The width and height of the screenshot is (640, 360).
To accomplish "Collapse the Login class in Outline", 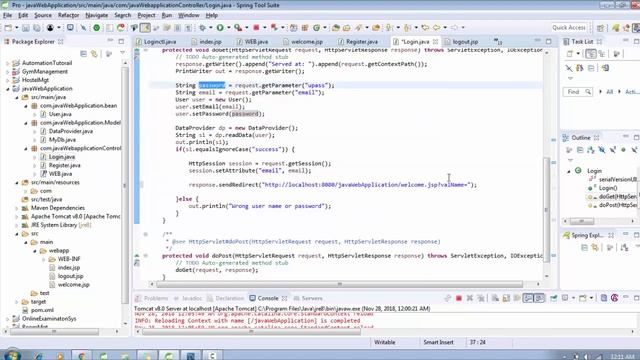I will [x=569, y=171].
